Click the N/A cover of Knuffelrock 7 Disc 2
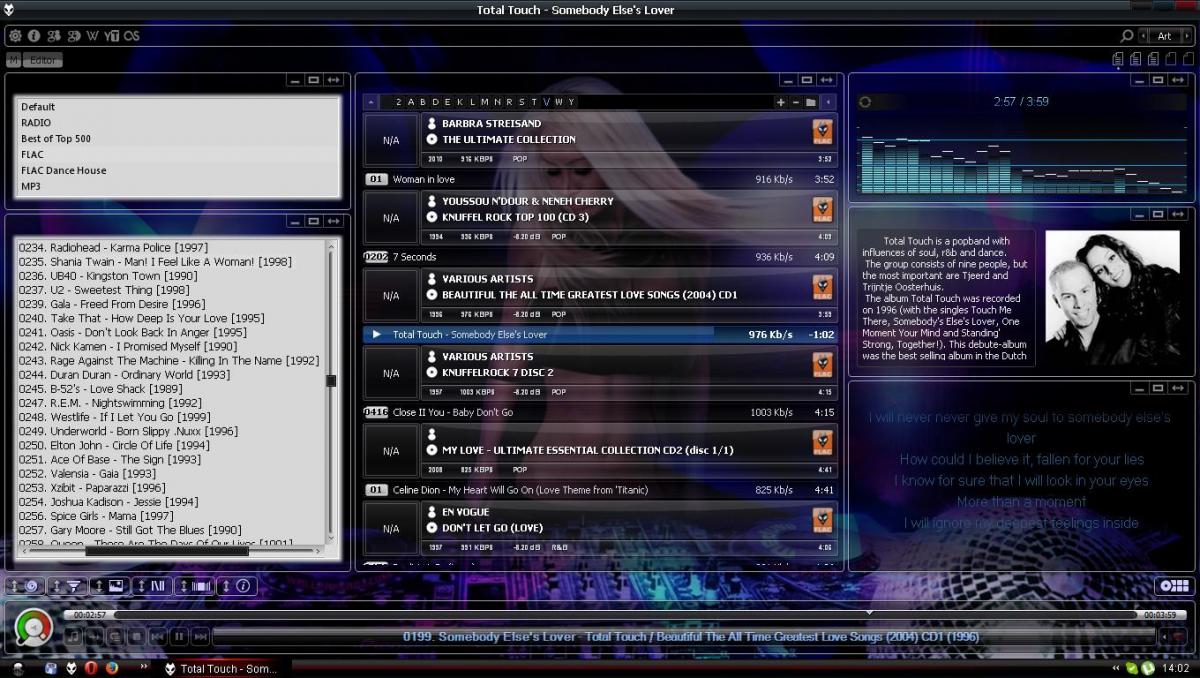 coord(391,373)
